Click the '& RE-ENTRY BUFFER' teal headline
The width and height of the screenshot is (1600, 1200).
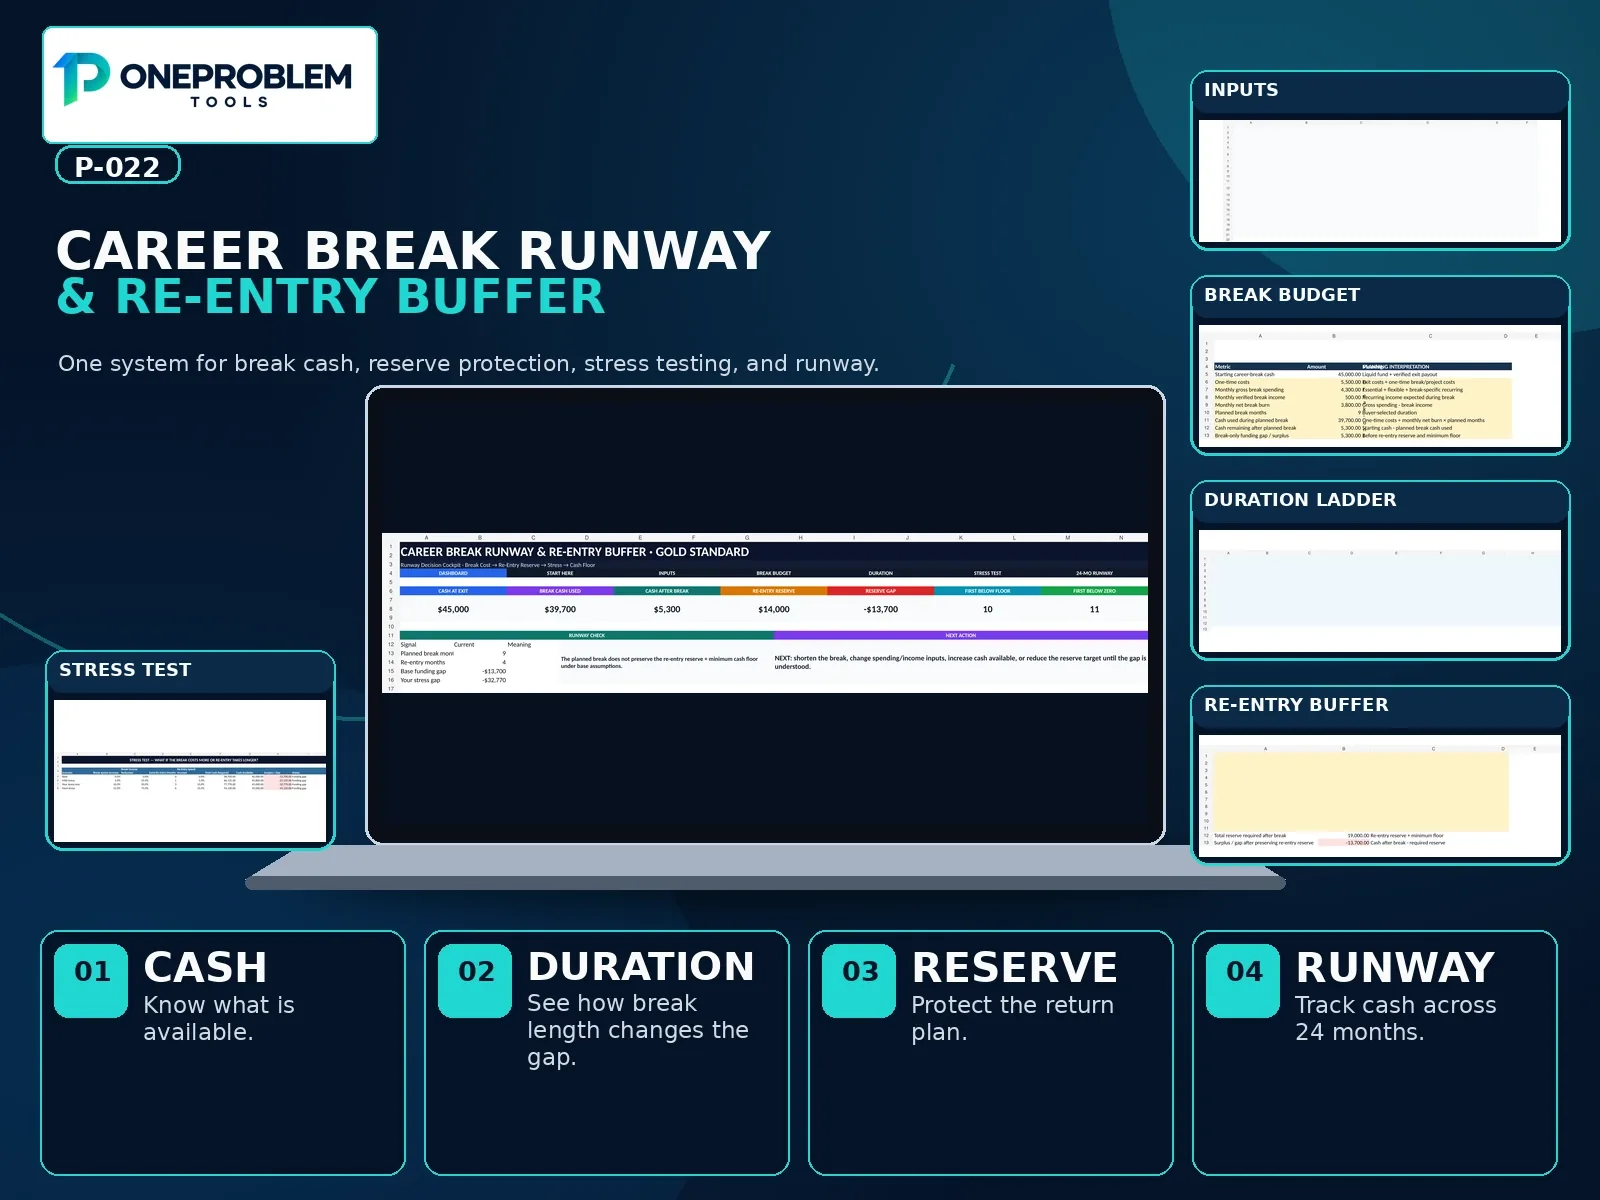coord(331,297)
